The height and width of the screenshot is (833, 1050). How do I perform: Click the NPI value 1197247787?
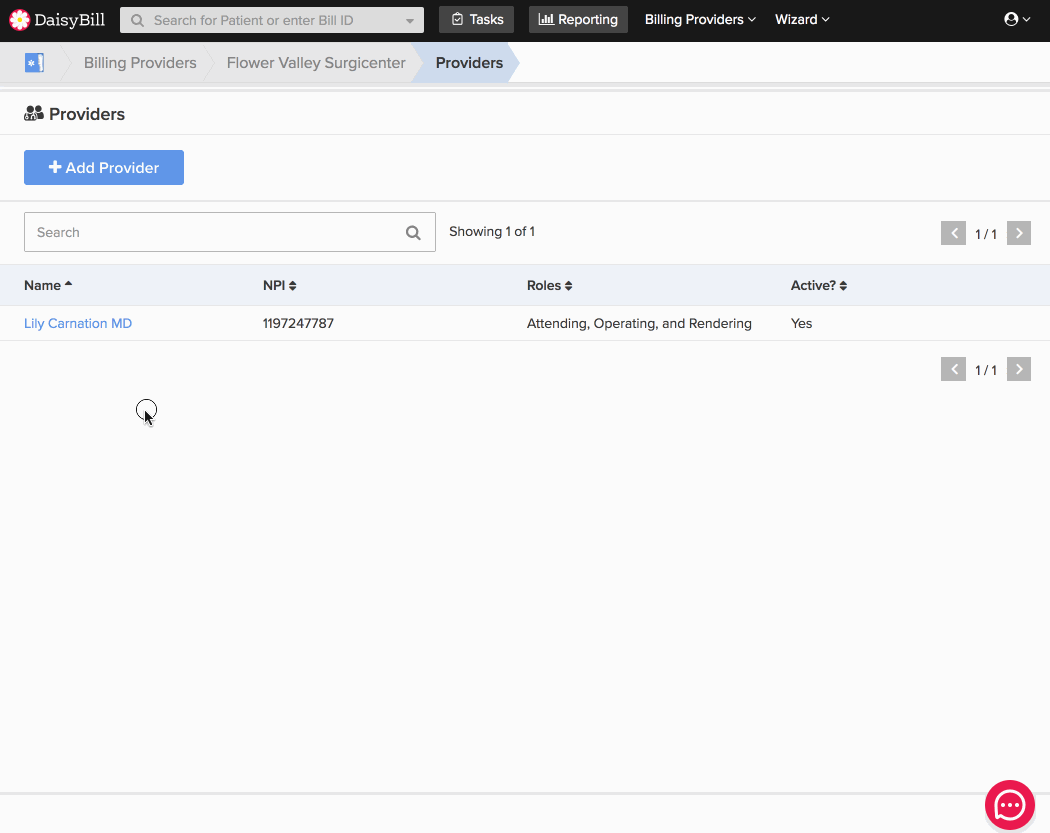coord(298,323)
